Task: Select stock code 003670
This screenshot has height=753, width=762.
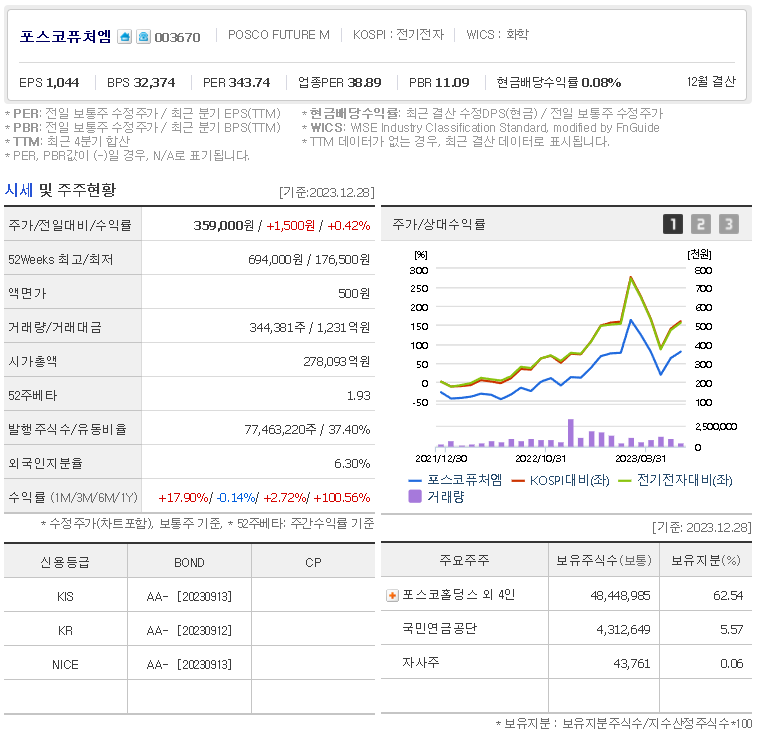Action: click(177, 37)
